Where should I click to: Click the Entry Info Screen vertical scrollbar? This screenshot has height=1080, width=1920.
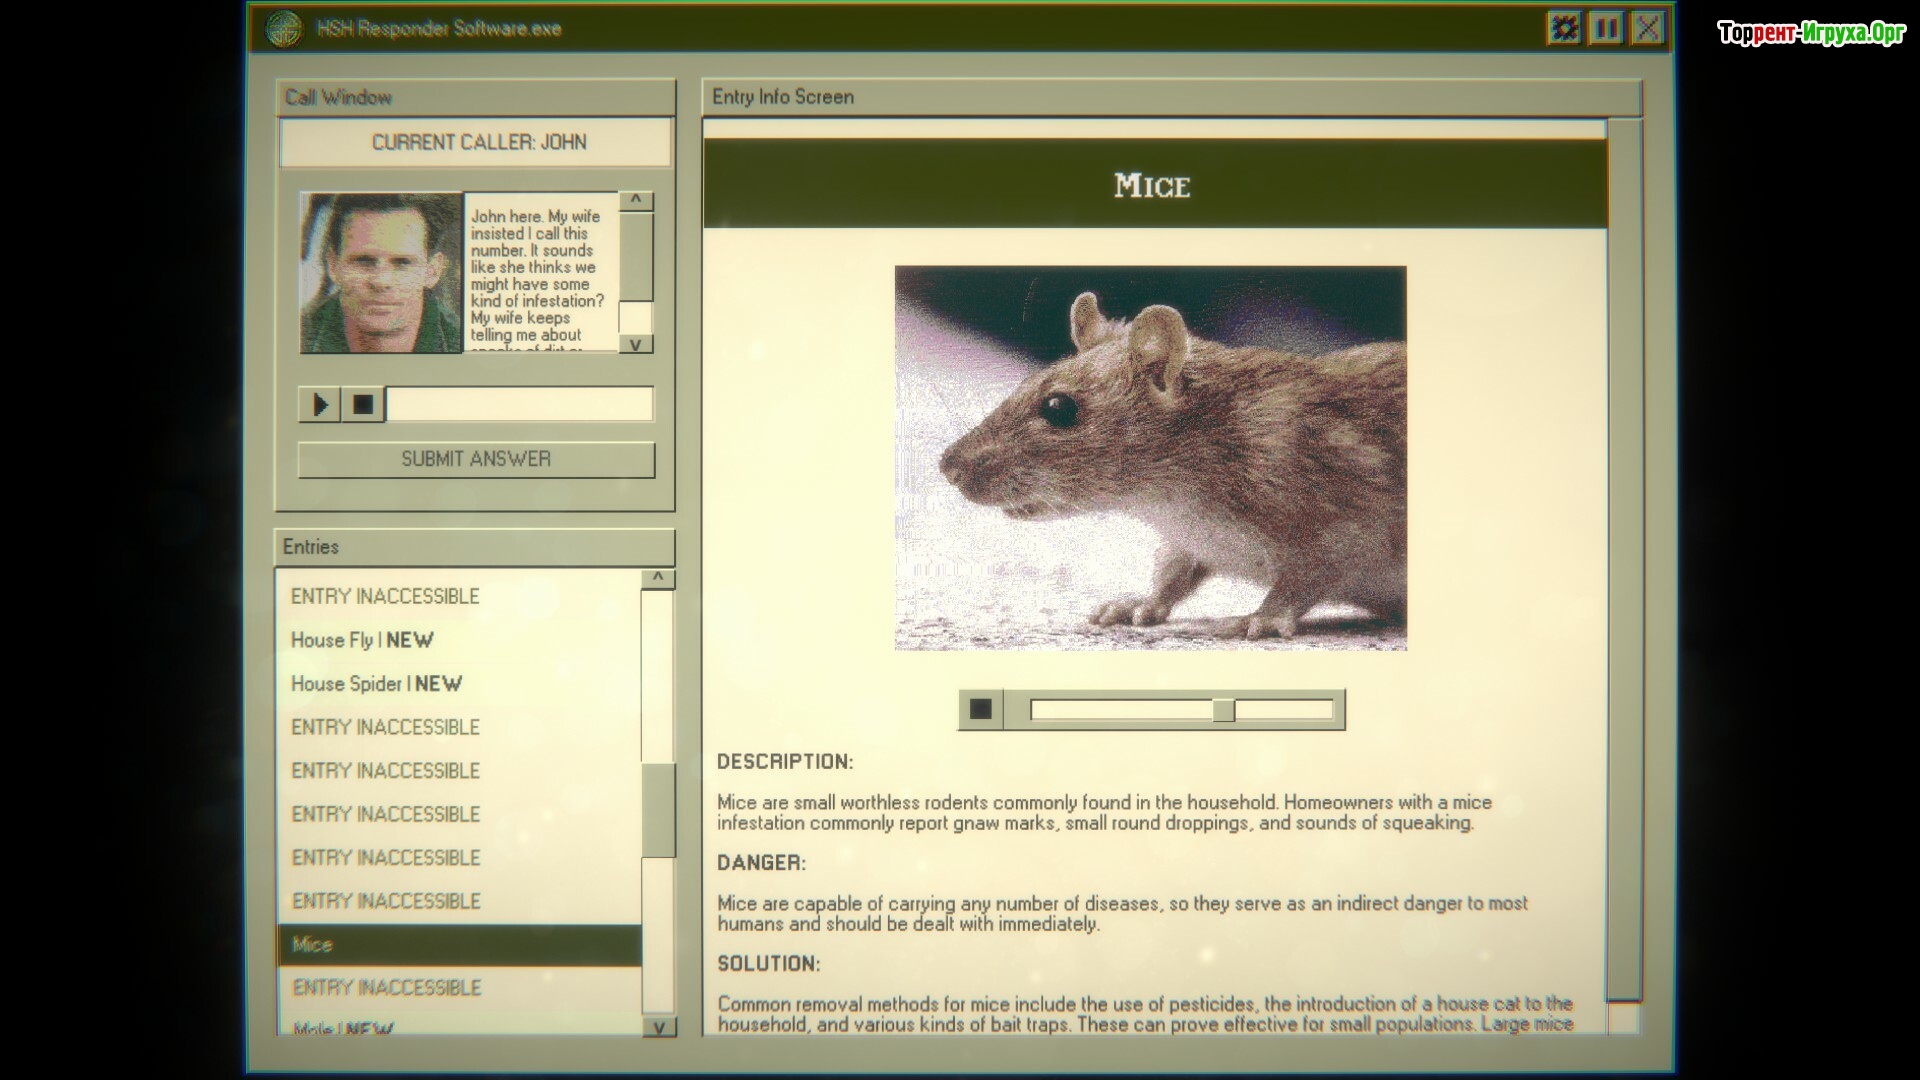1623,560
